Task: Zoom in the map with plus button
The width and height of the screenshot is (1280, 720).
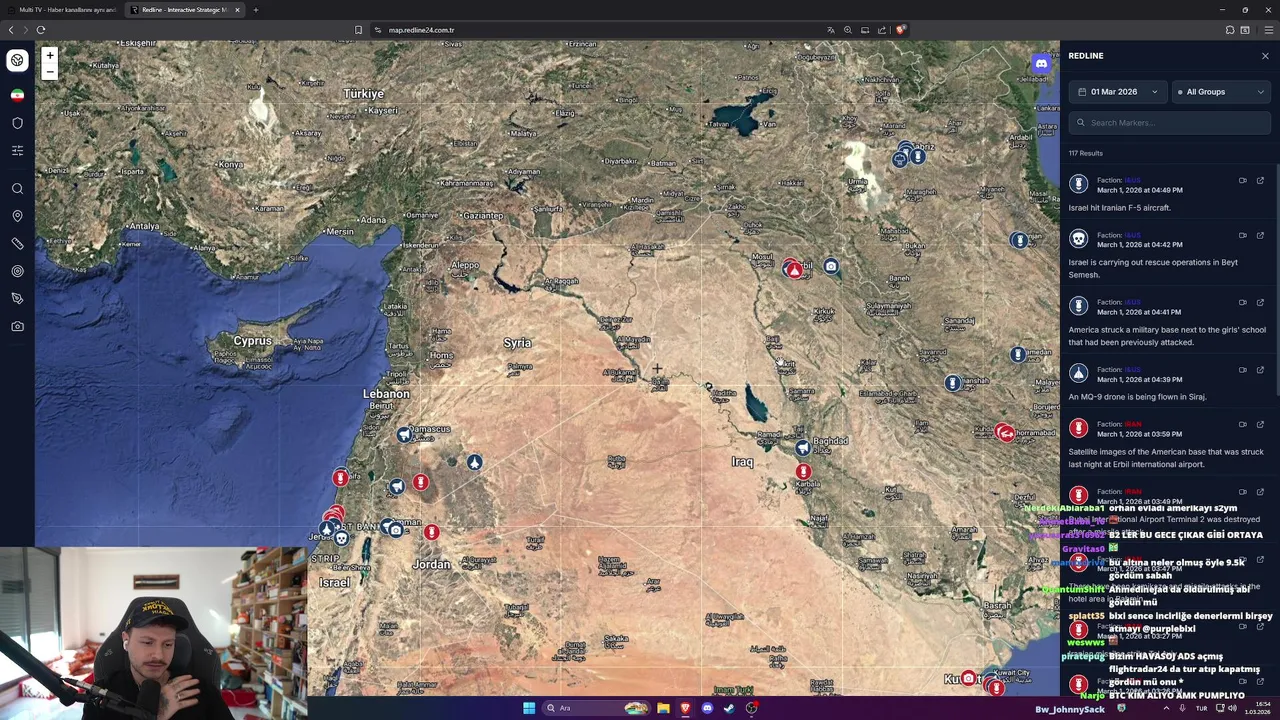Action: (x=50, y=56)
